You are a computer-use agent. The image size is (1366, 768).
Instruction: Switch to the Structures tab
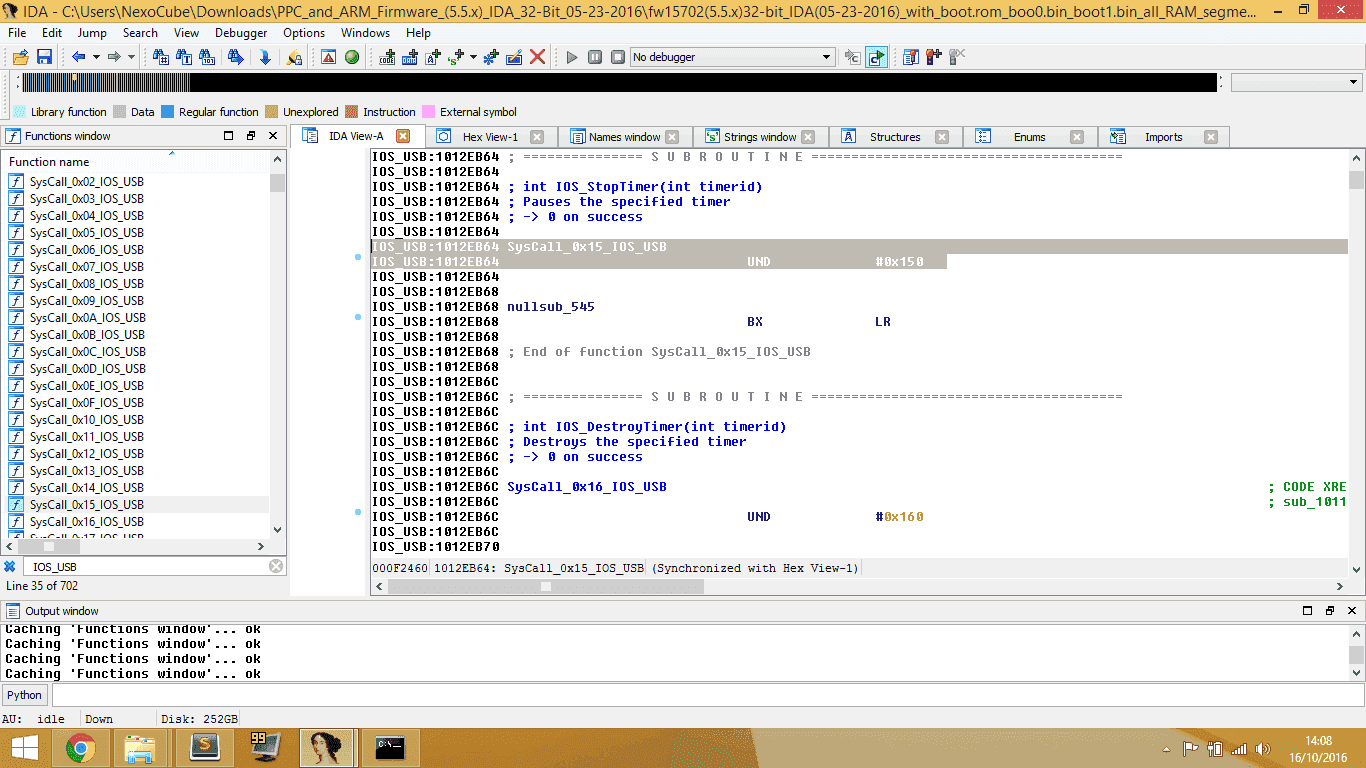(x=895, y=137)
